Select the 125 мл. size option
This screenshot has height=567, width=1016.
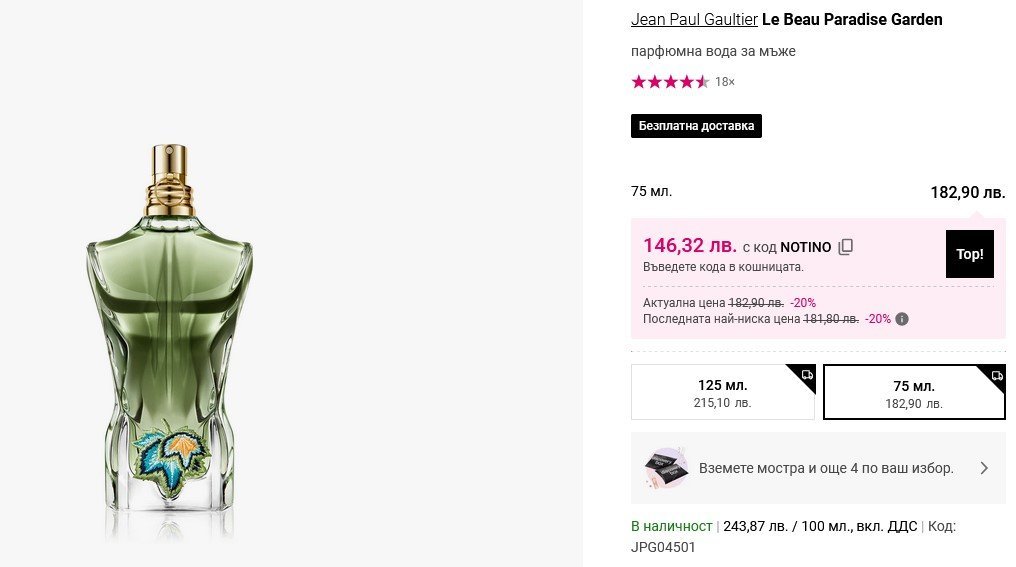tap(722, 393)
